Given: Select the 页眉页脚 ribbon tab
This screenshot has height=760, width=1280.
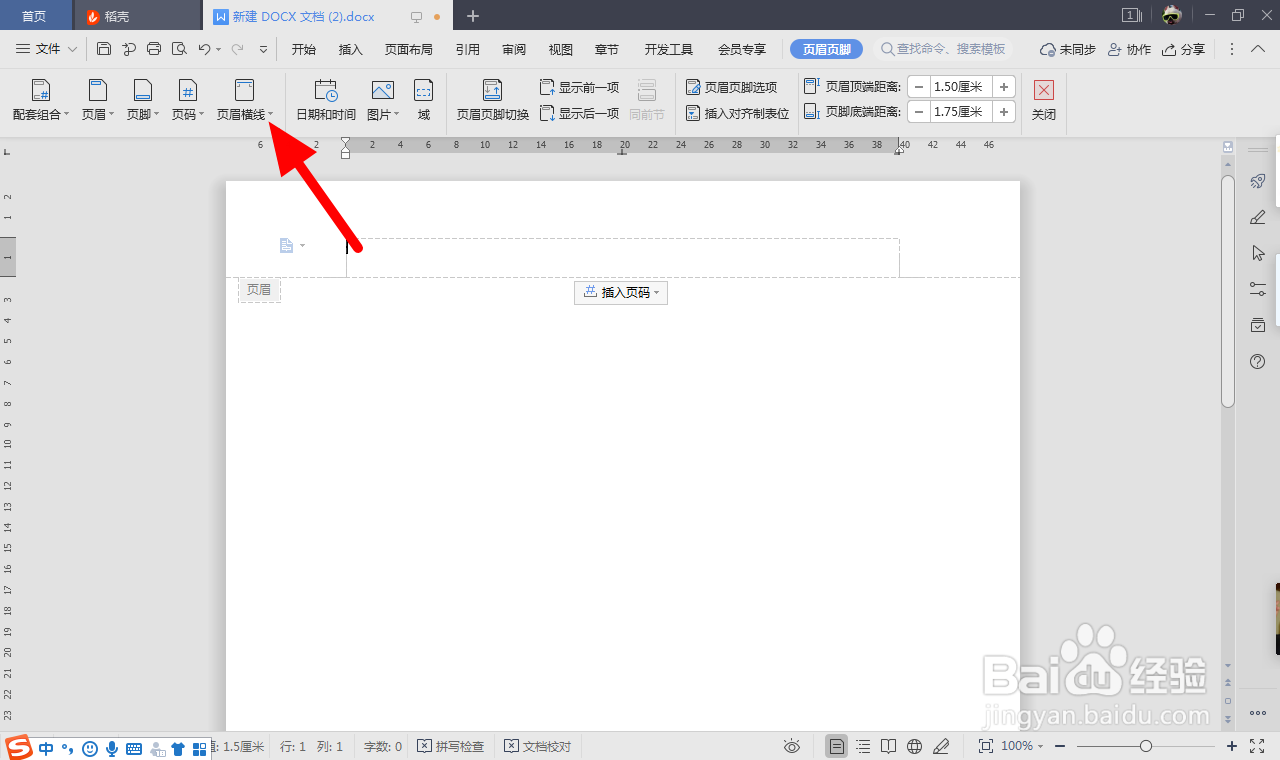Looking at the screenshot, I should pos(827,49).
